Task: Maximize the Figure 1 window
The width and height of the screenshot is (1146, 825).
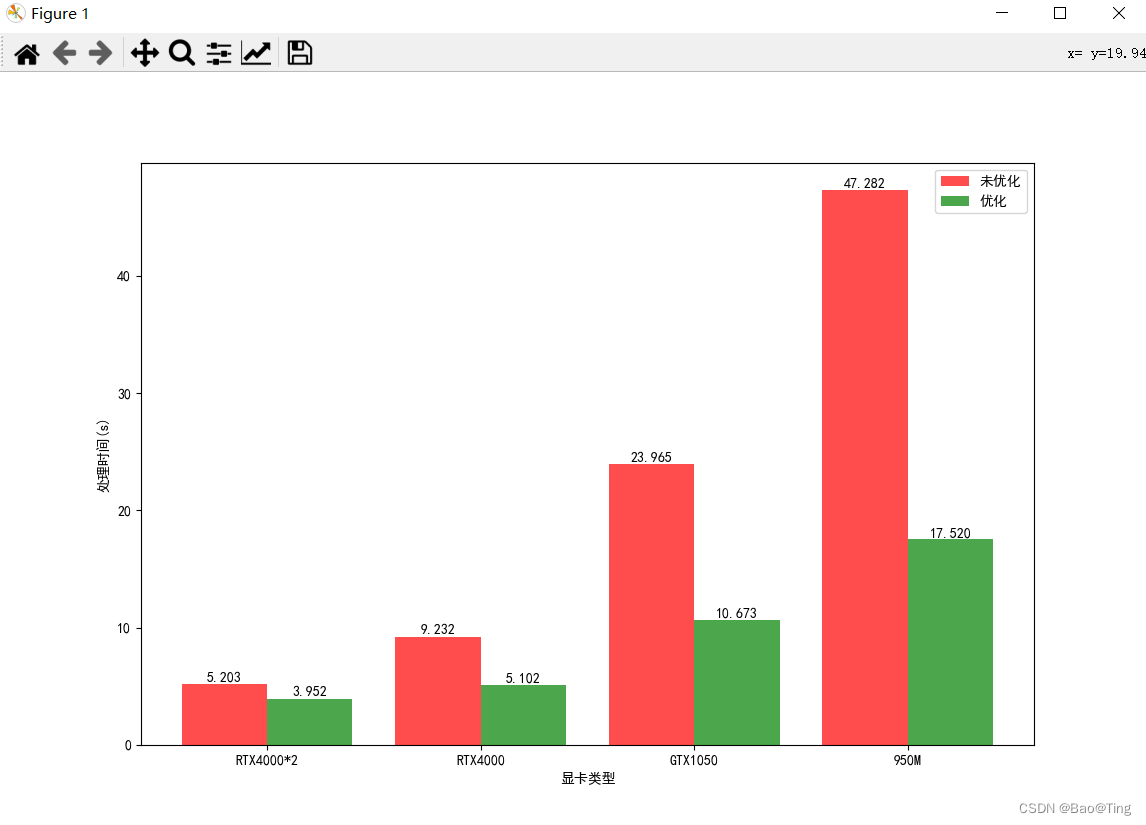Action: pos(1060,13)
